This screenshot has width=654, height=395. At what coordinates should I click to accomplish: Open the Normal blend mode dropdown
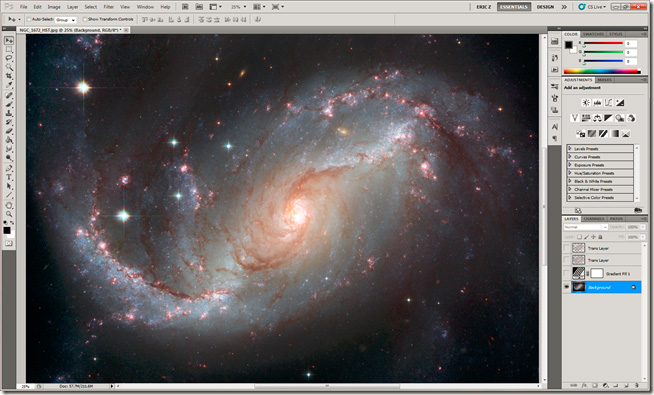(x=586, y=227)
